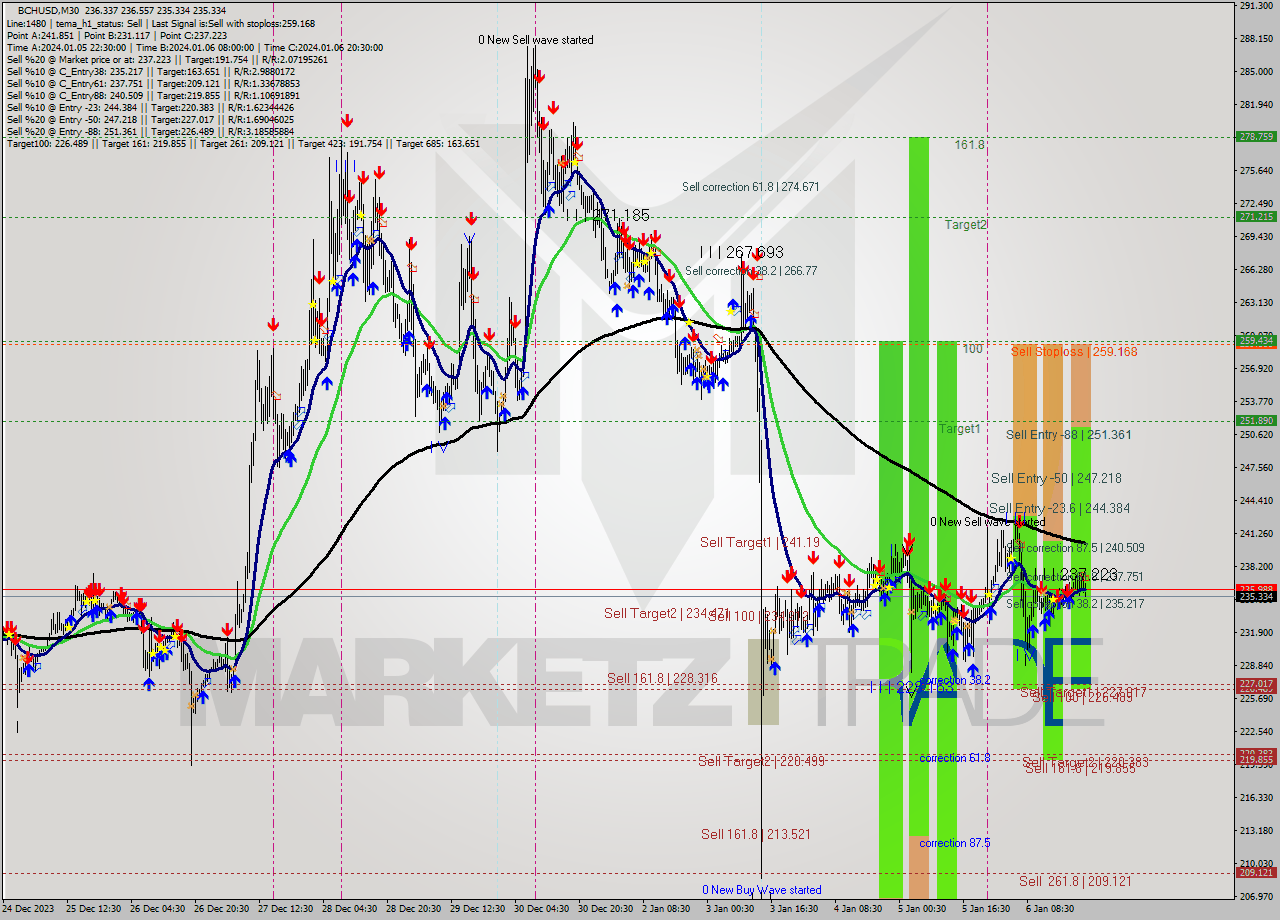Screen dimensions: 1280x920
Task: Select the '6 Jan 08:30' time label
Action: [1052, 909]
